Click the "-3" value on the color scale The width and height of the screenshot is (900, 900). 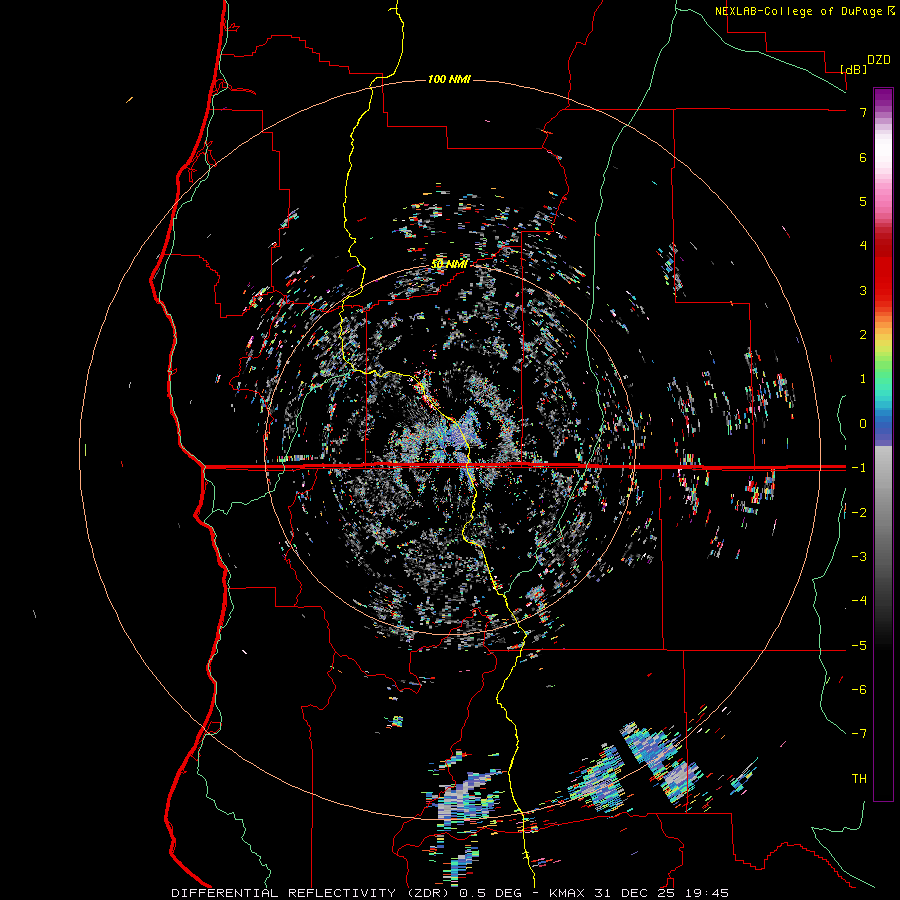[859, 557]
